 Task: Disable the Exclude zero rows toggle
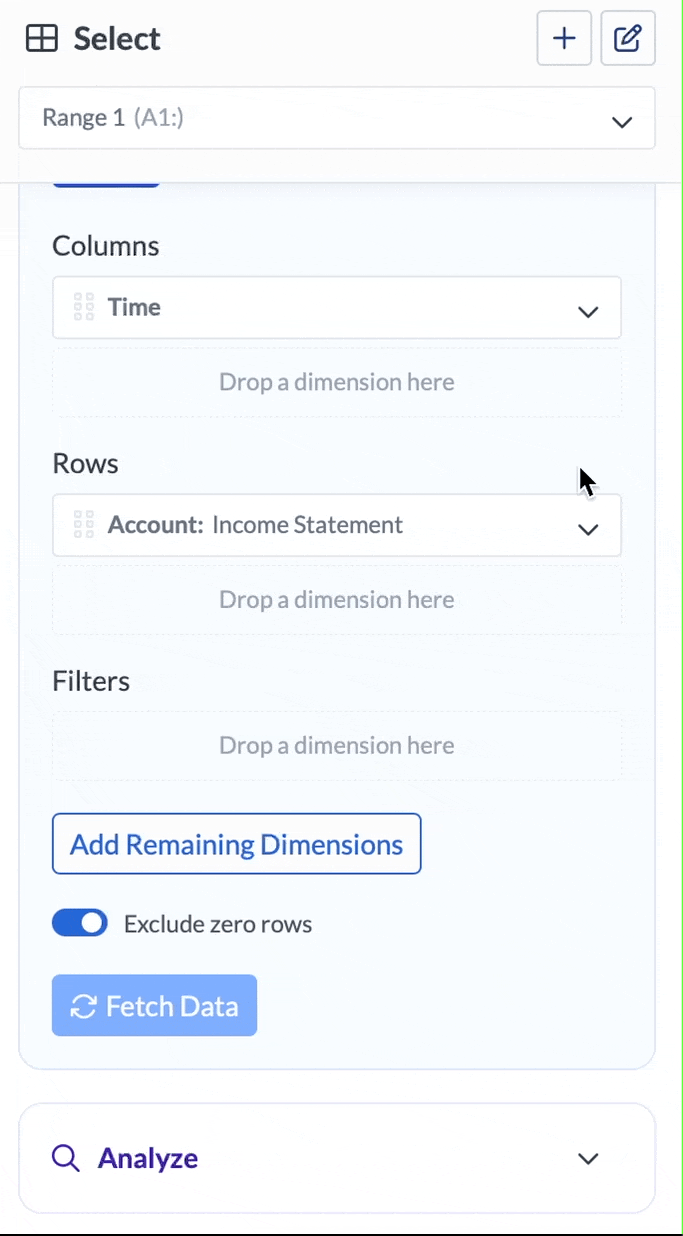click(x=80, y=923)
